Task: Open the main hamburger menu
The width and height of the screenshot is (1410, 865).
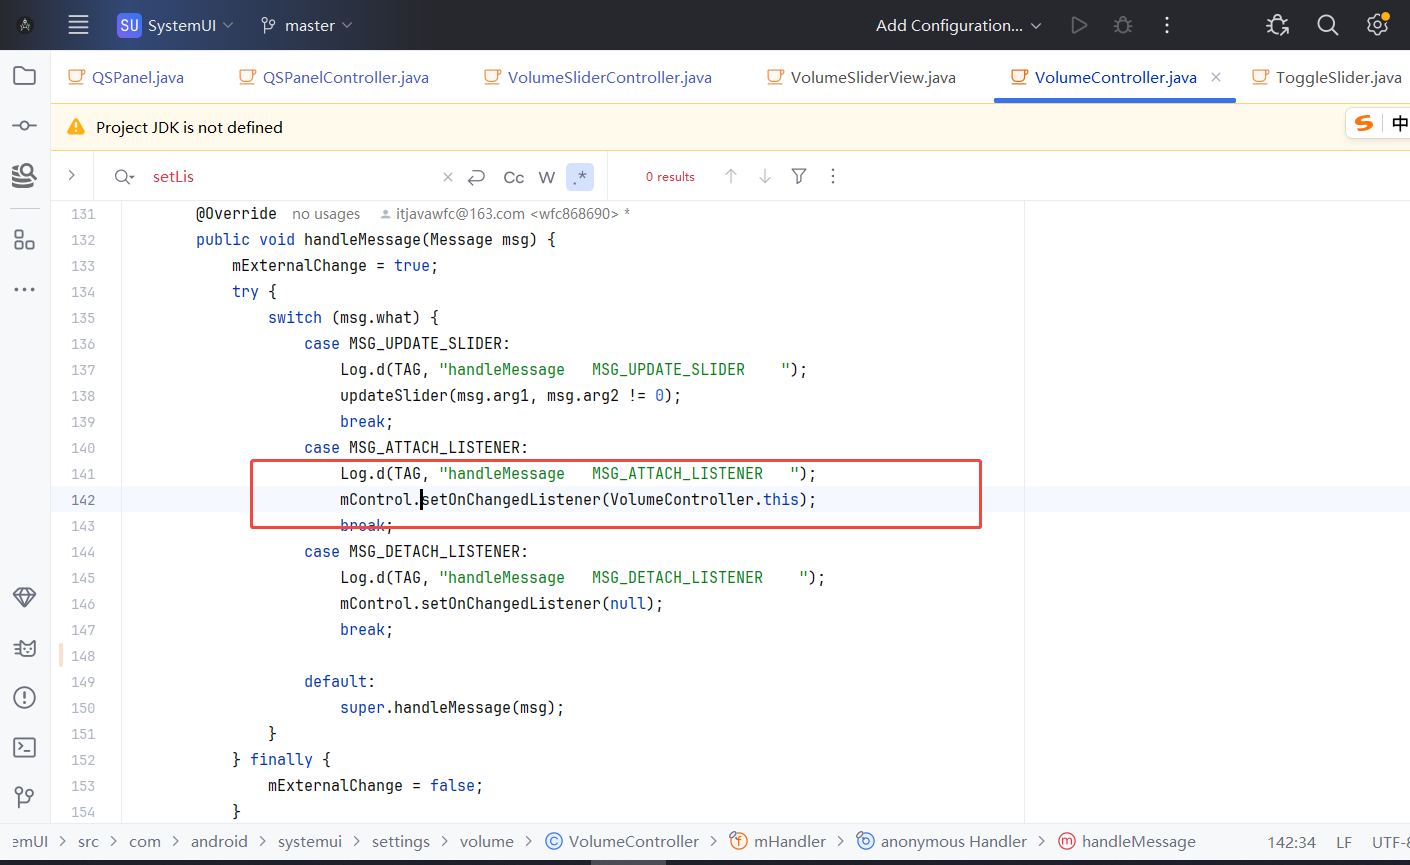Action: 78,25
